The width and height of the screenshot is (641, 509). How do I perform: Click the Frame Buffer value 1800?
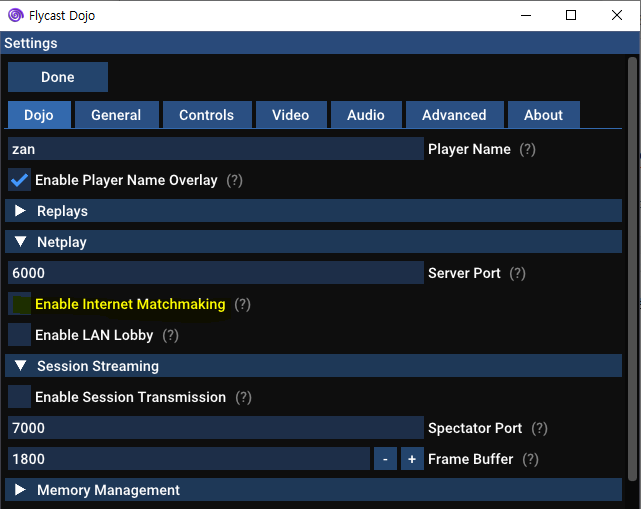coord(189,459)
